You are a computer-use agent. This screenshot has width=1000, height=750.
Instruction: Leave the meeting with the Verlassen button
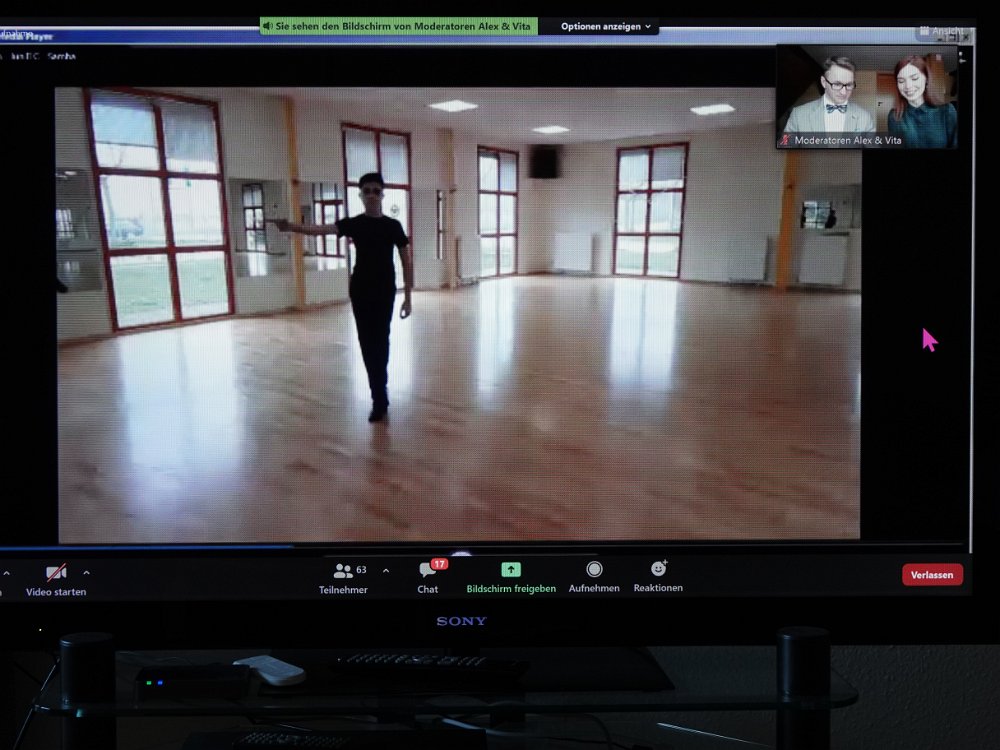(x=932, y=575)
